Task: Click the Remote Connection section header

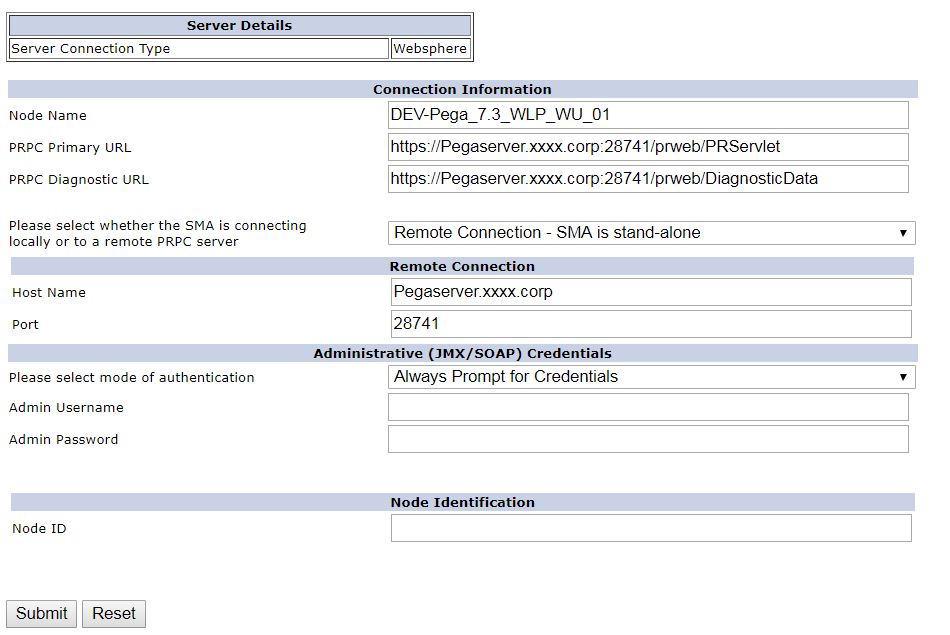Action: (x=462, y=266)
